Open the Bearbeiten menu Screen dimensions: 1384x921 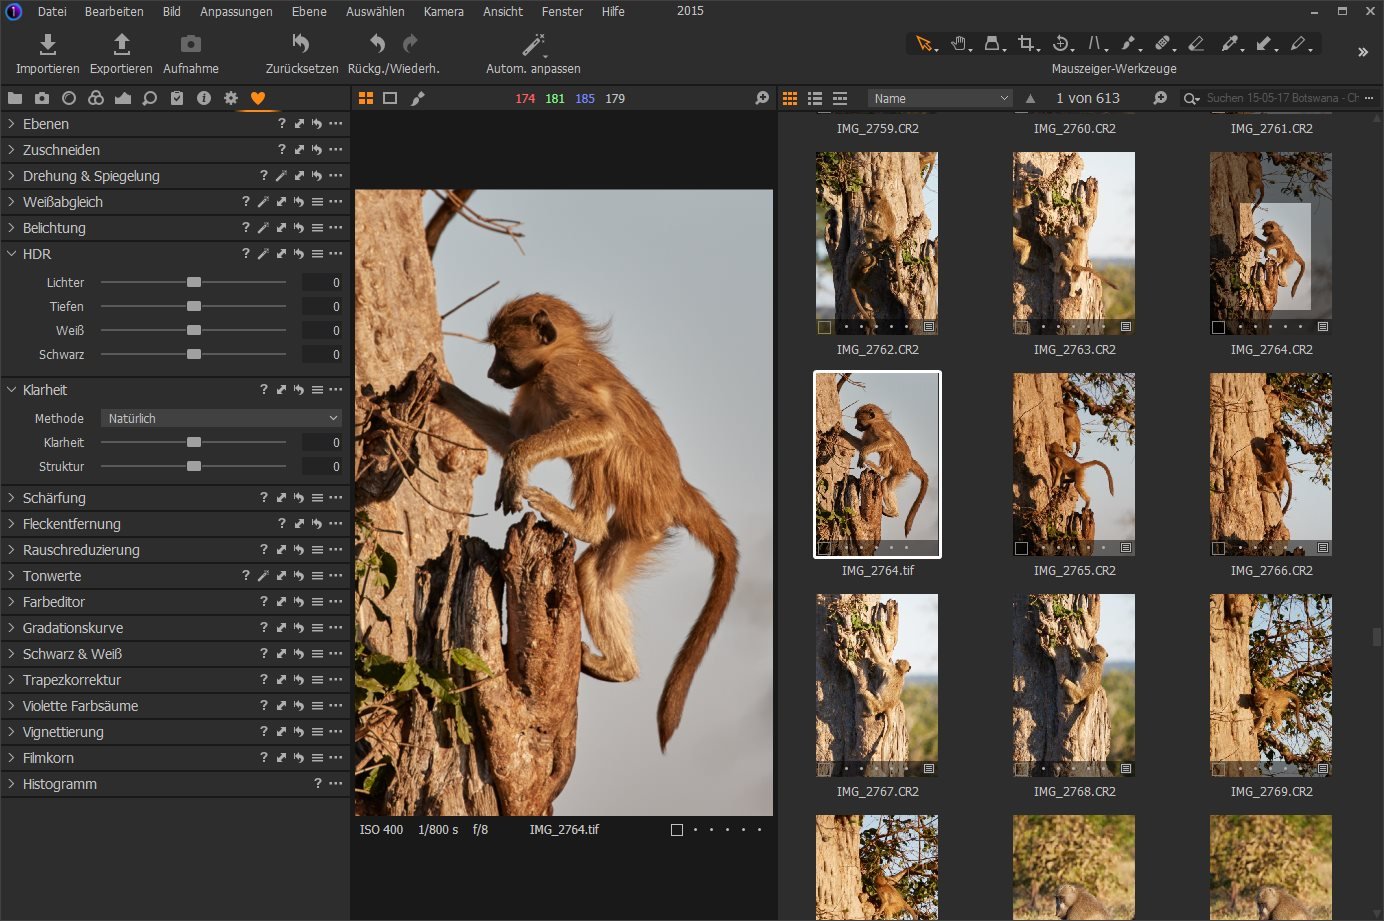114,12
